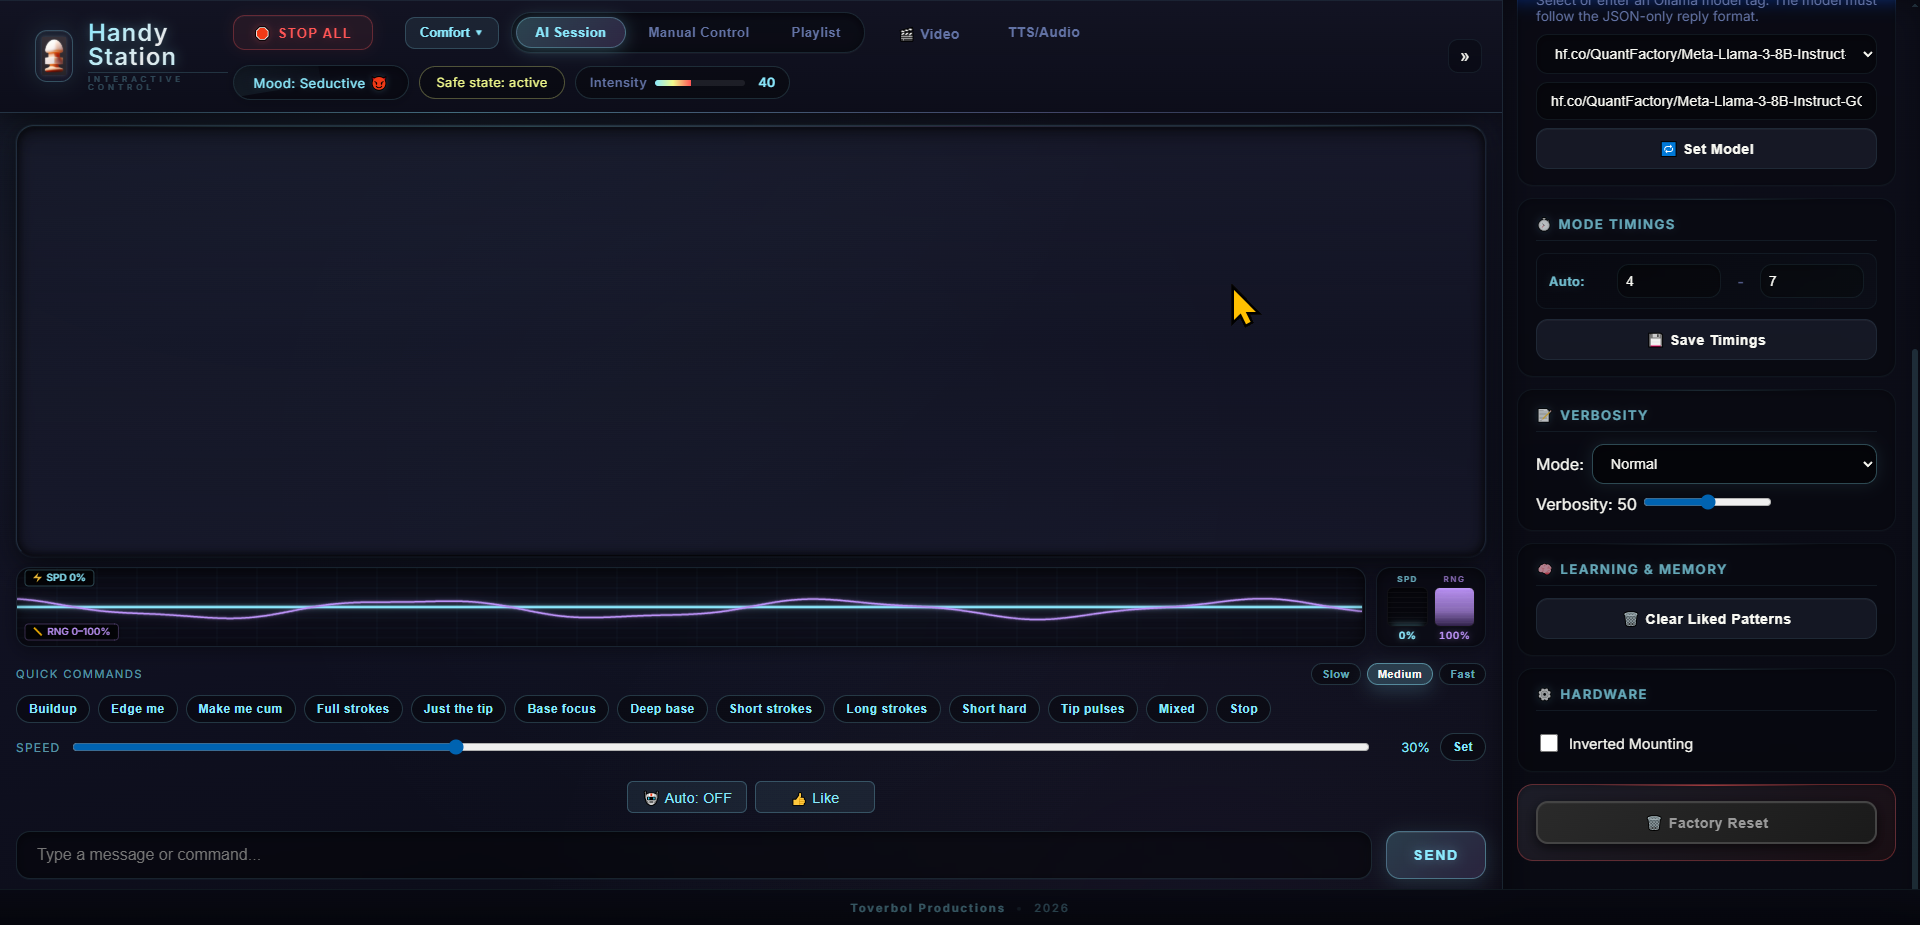Click the RNG 0–100% badge
The width and height of the screenshot is (1920, 925).
(x=71, y=632)
